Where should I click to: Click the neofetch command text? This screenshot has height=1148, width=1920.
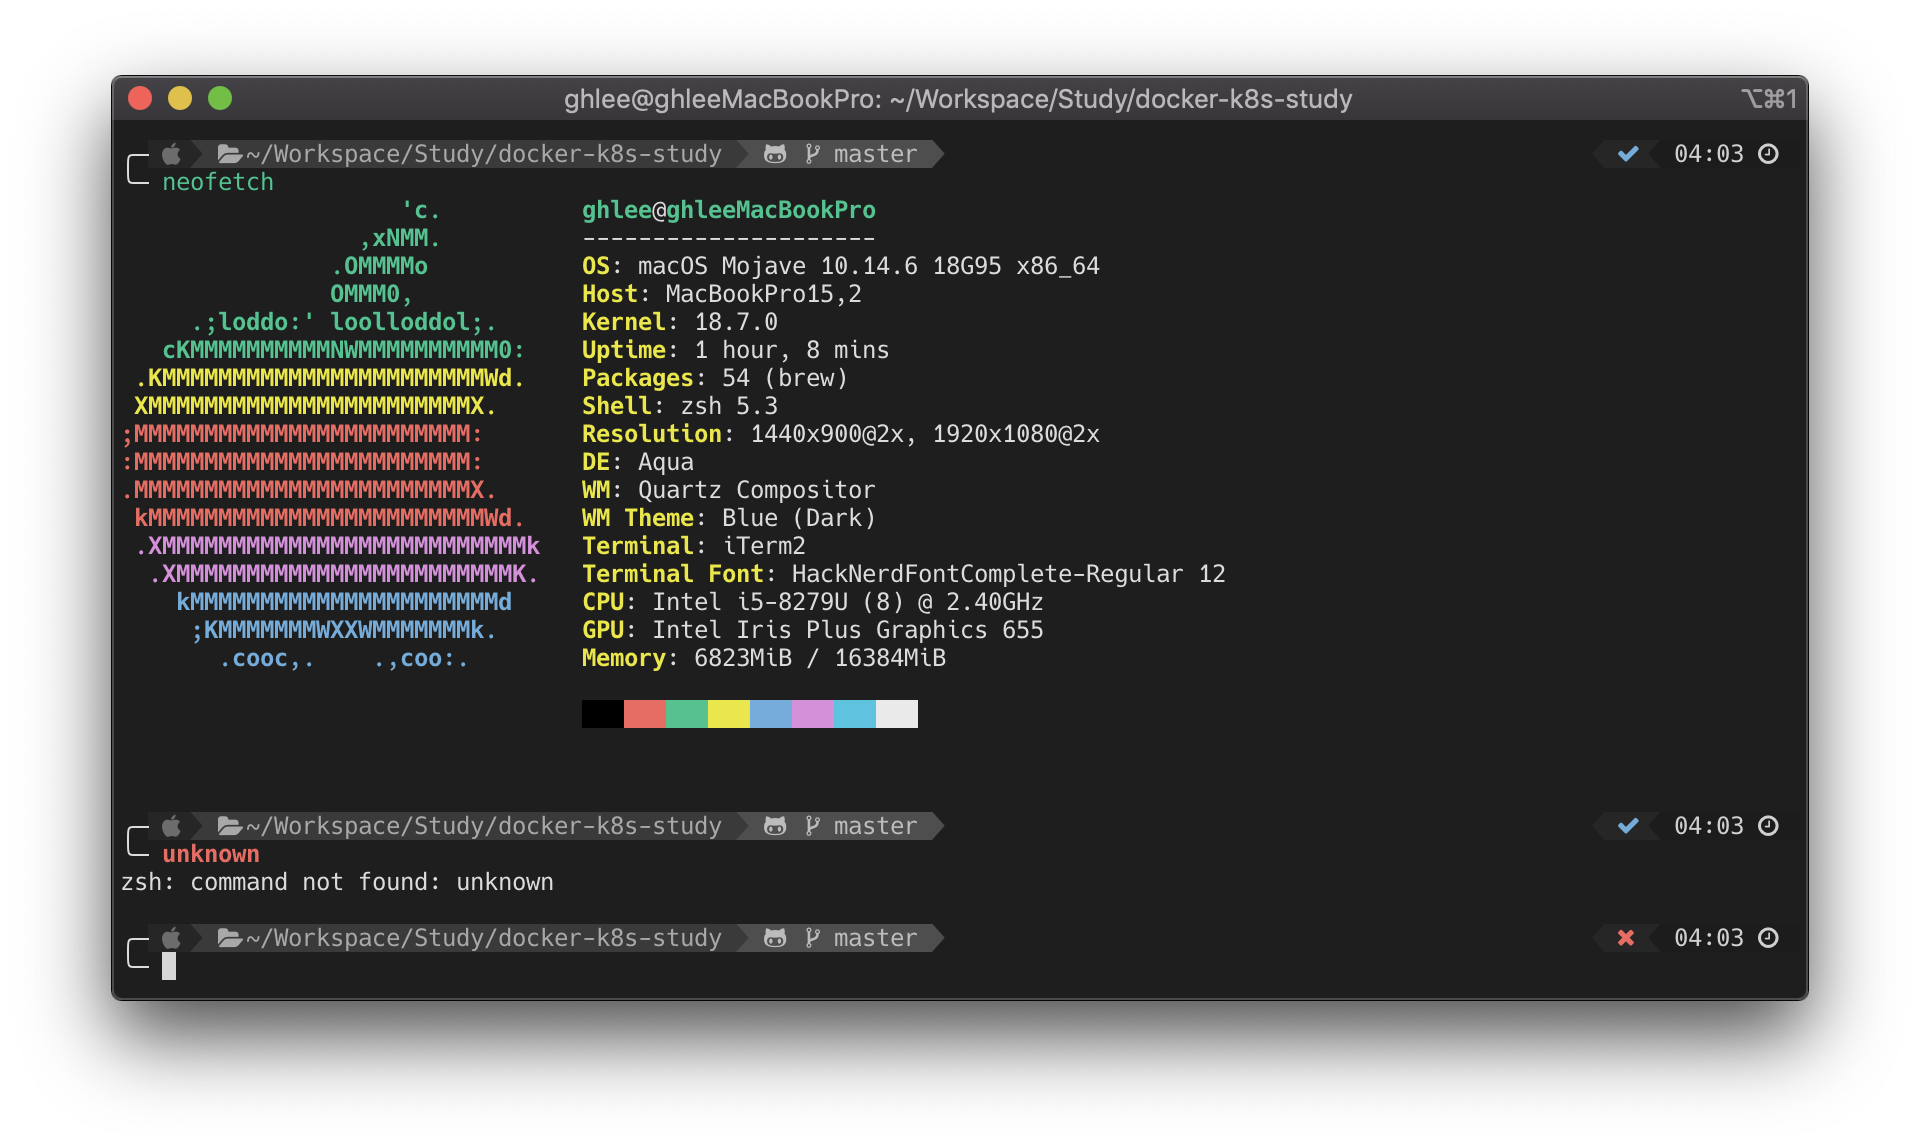tap(218, 182)
